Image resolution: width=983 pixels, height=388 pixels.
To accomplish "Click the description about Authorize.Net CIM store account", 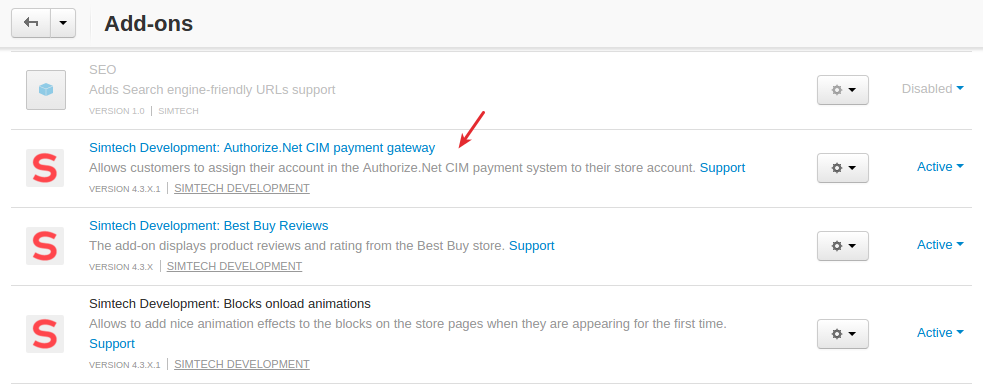I will (x=392, y=168).
